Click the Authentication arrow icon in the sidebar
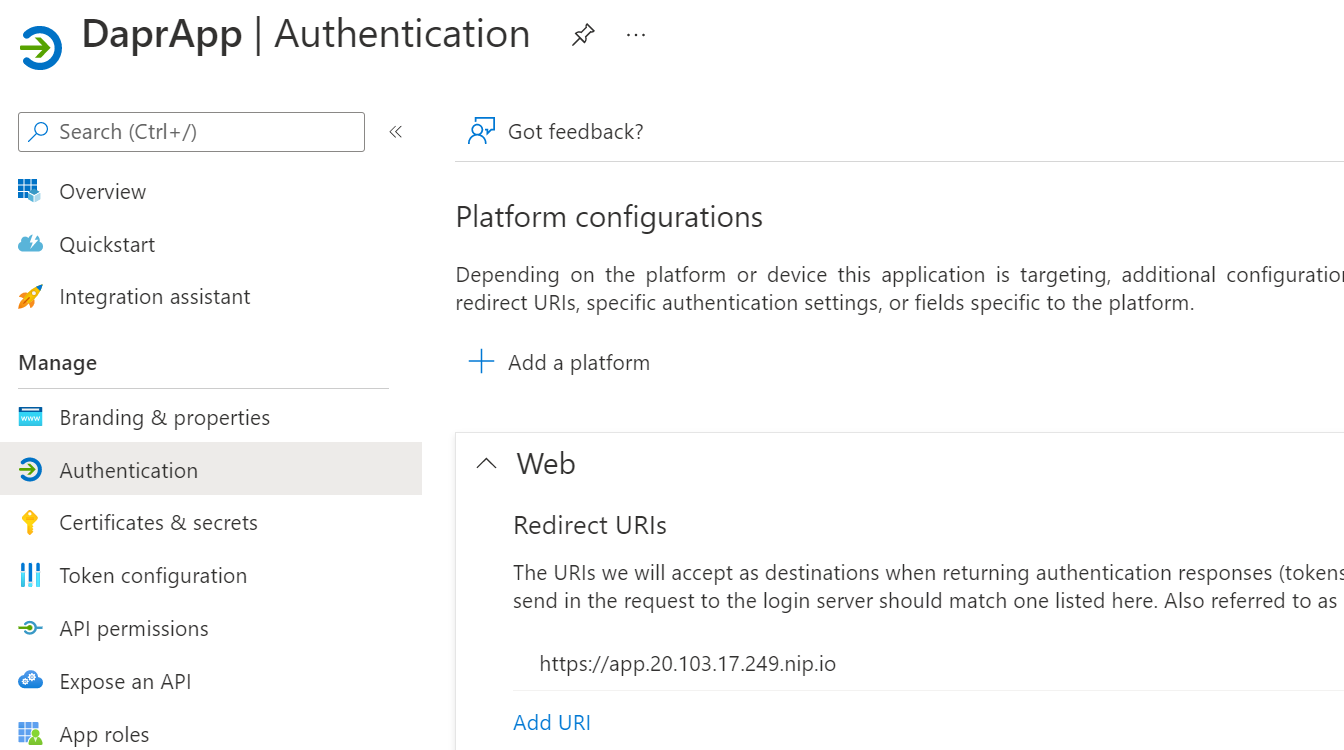Viewport: 1344px width, 750px height. pos(31,470)
